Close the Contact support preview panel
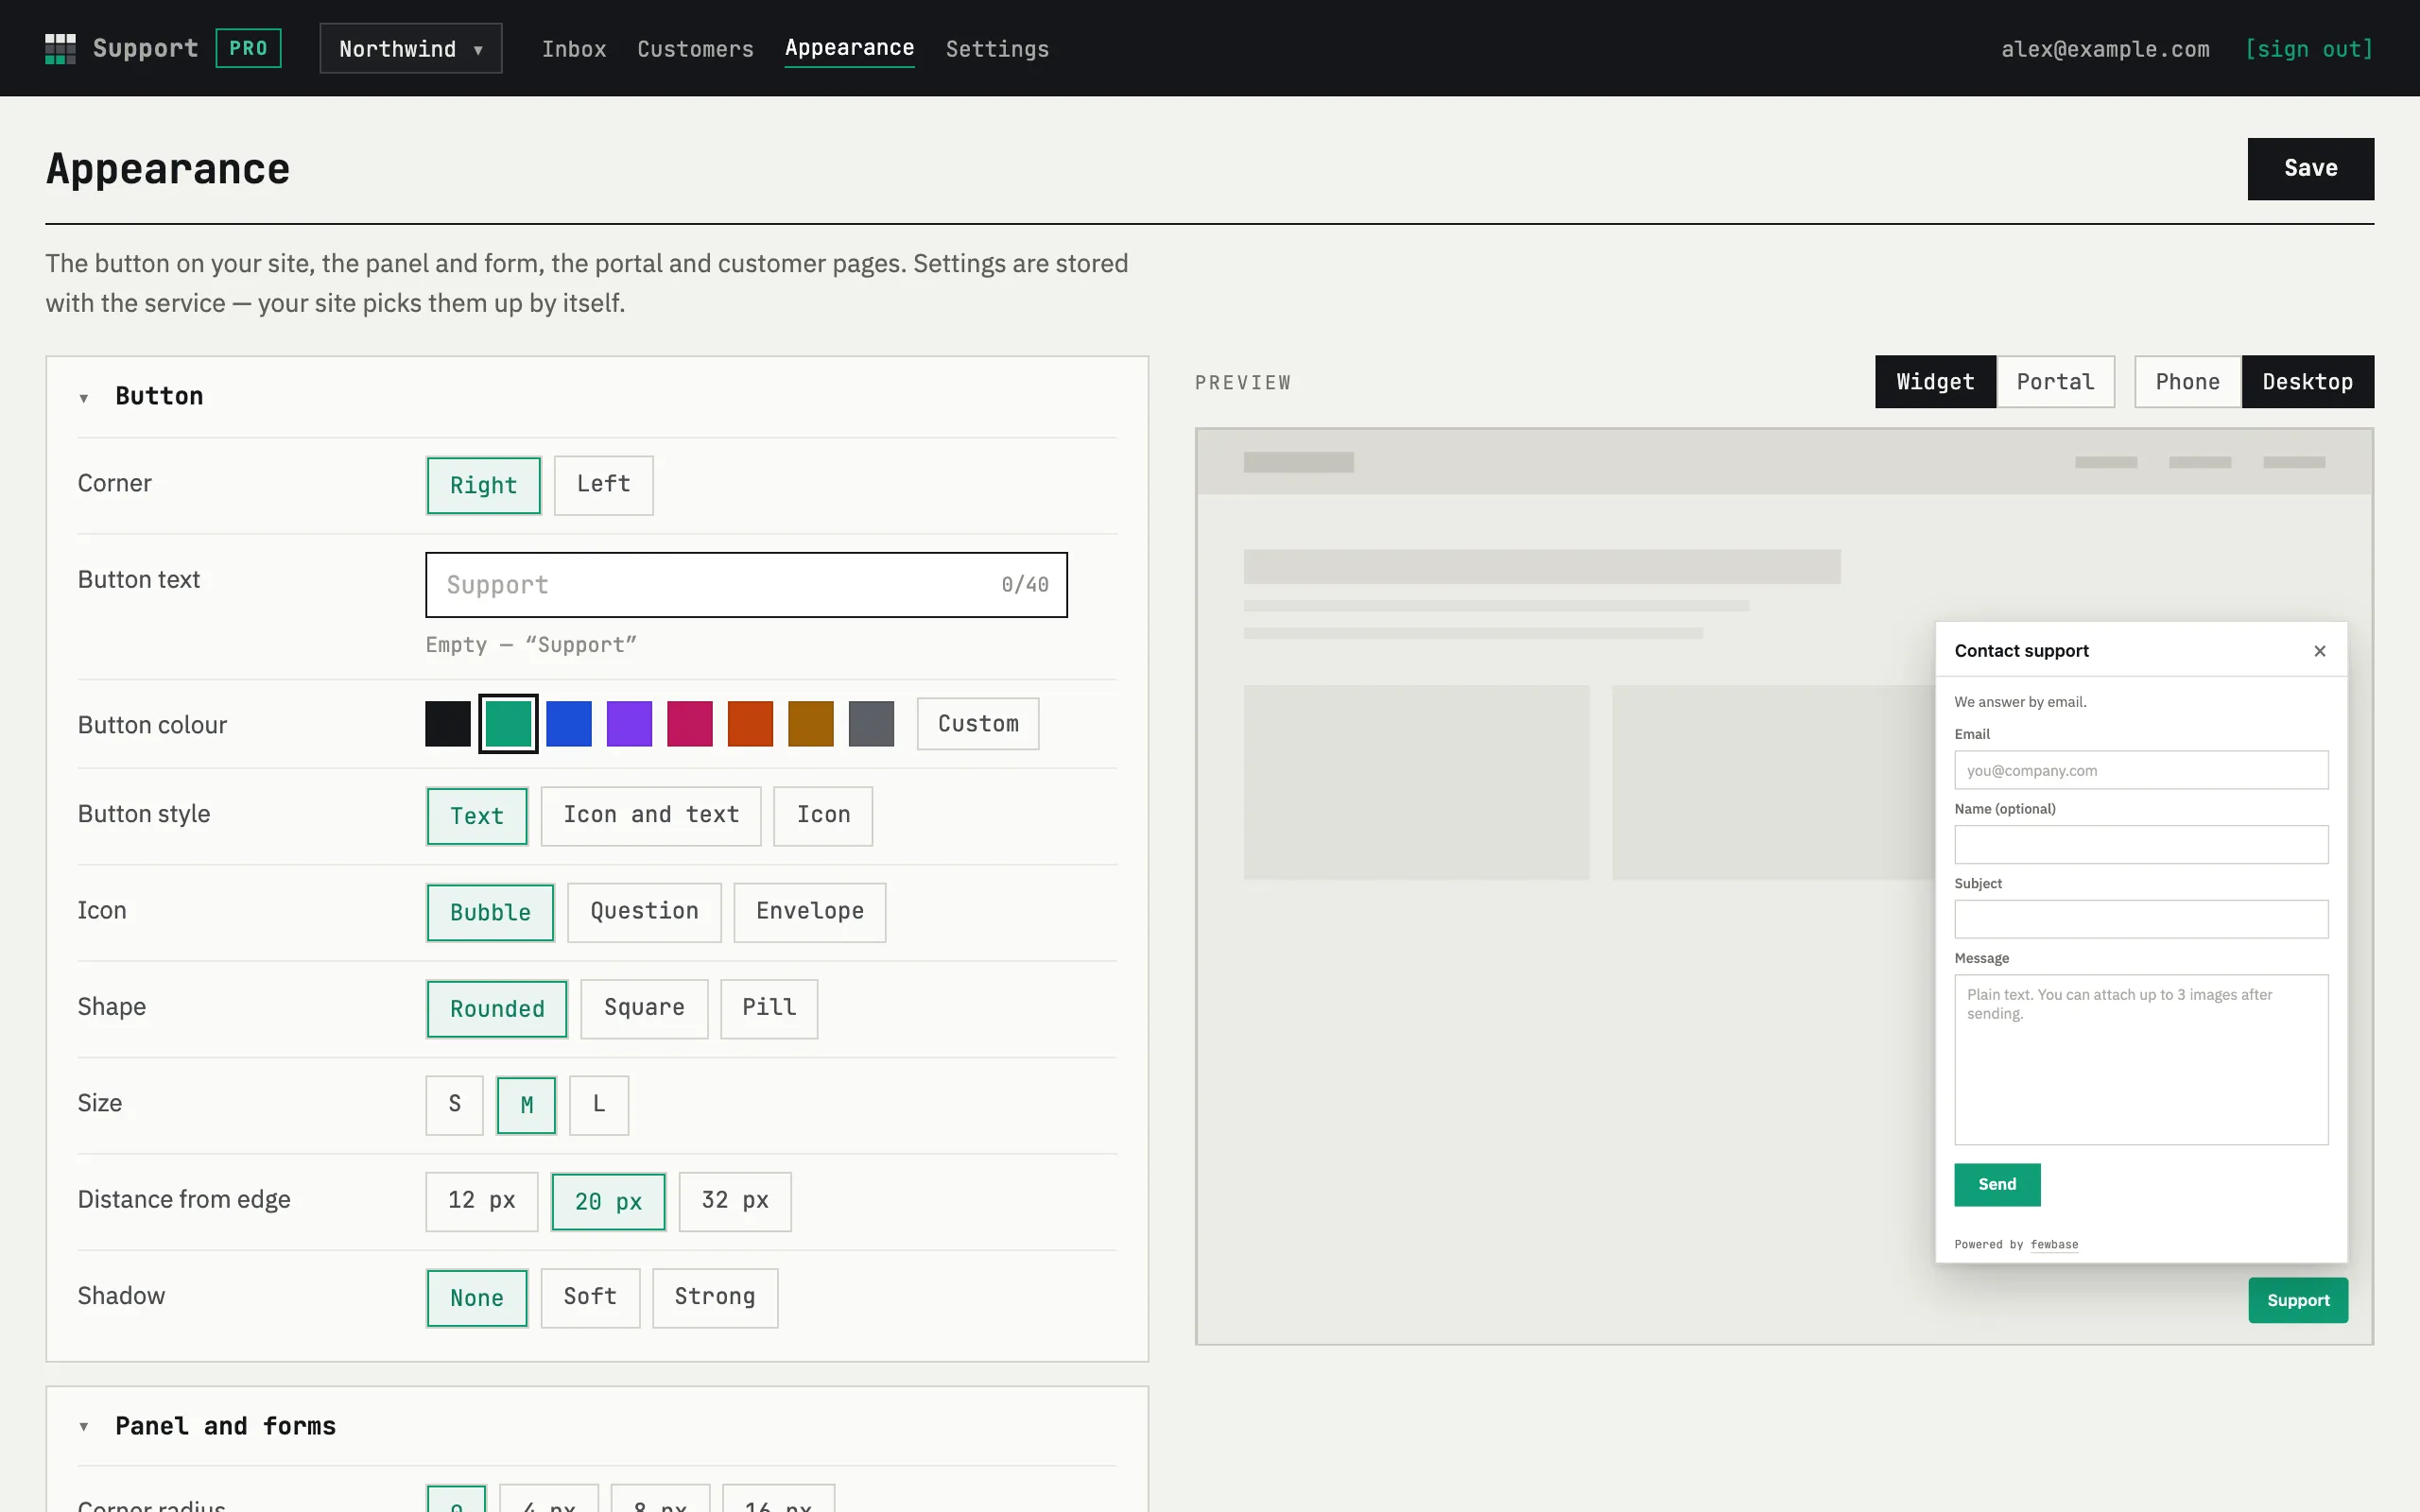The image size is (2420, 1512). coord(2320,651)
